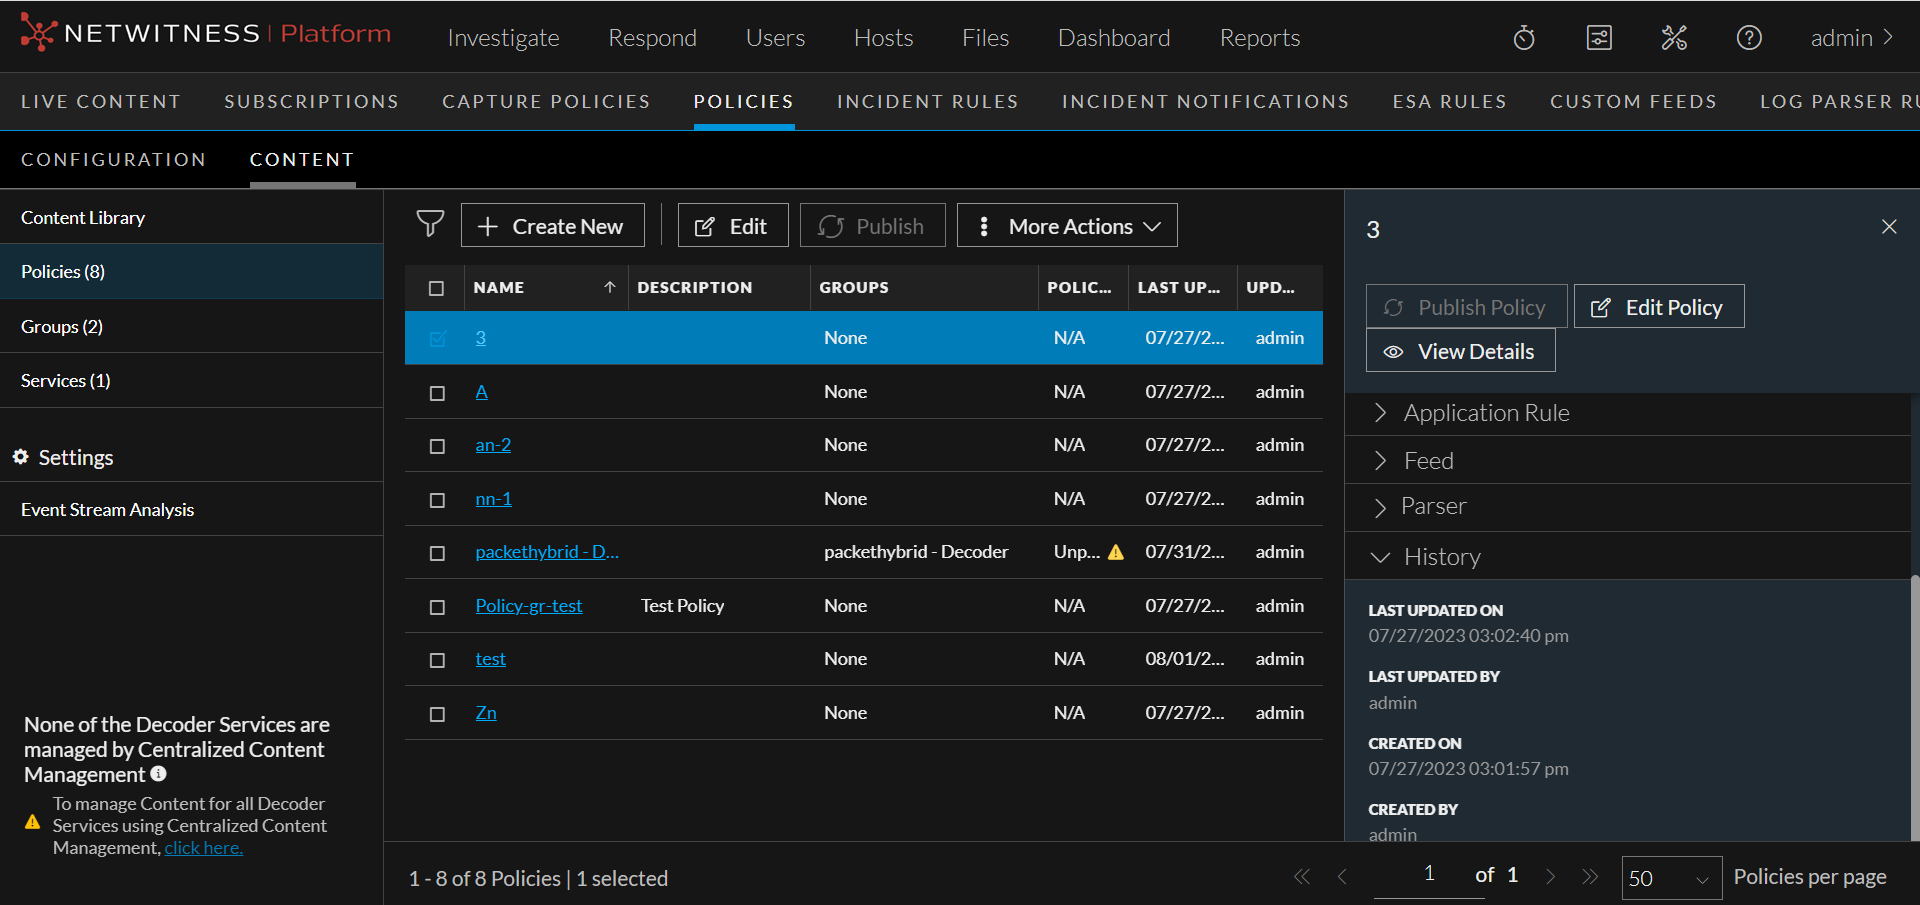Open the stopwatch jobs icon
The height and width of the screenshot is (905, 1920).
tap(1523, 38)
